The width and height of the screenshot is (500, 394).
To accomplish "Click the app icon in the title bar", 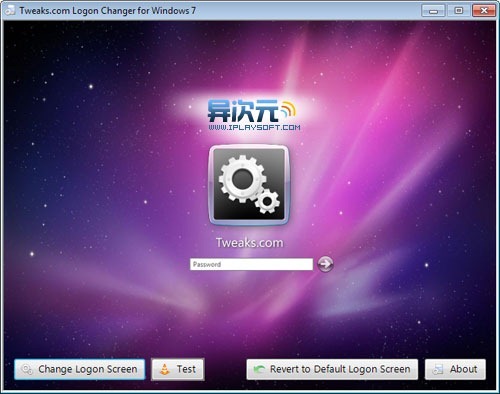I will pos(10,10).
